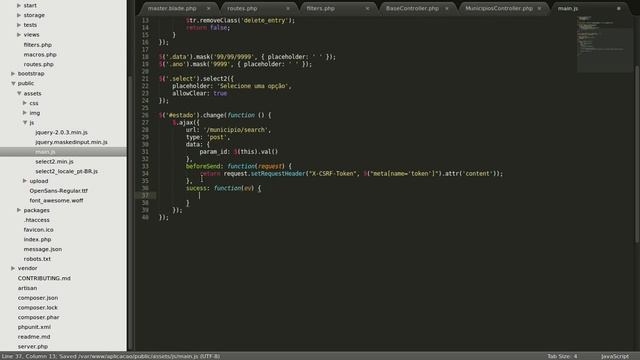Close the routes.php tab
640x360 pixels.
[x=288, y=8]
